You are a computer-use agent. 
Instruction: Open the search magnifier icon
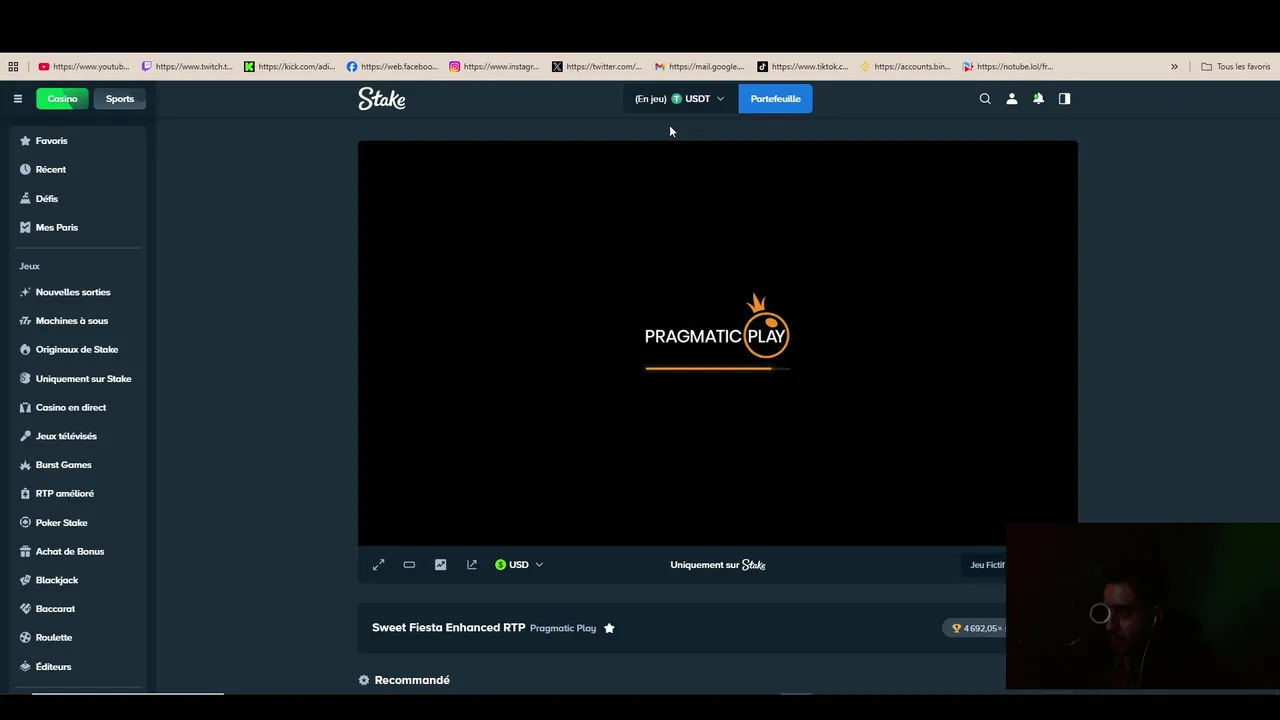985,99
